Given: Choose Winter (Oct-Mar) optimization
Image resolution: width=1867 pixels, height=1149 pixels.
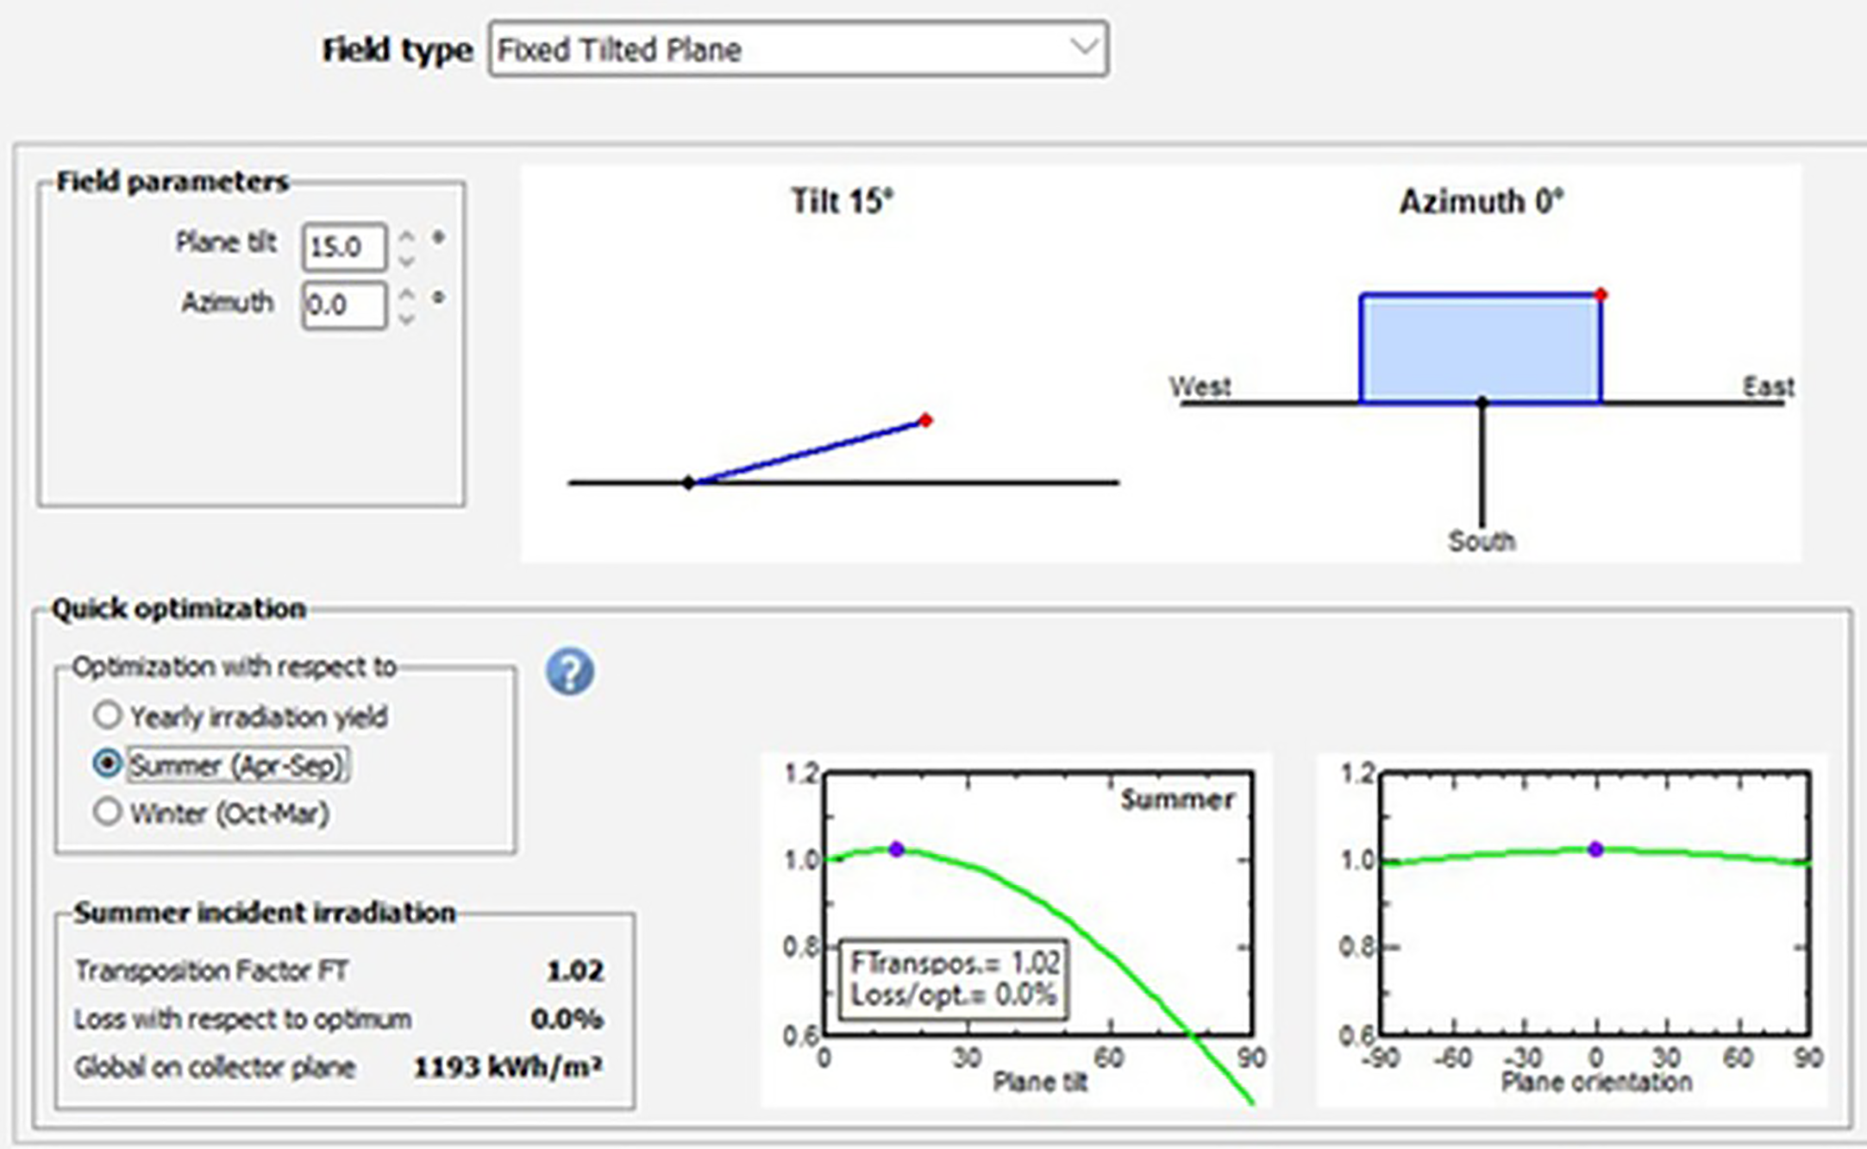Looking at the screenshot, I should (x=107, y=812).
